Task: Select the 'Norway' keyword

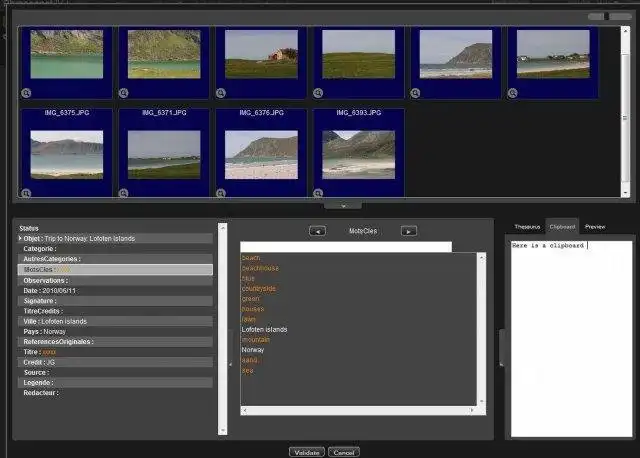Action: [253, 350]
